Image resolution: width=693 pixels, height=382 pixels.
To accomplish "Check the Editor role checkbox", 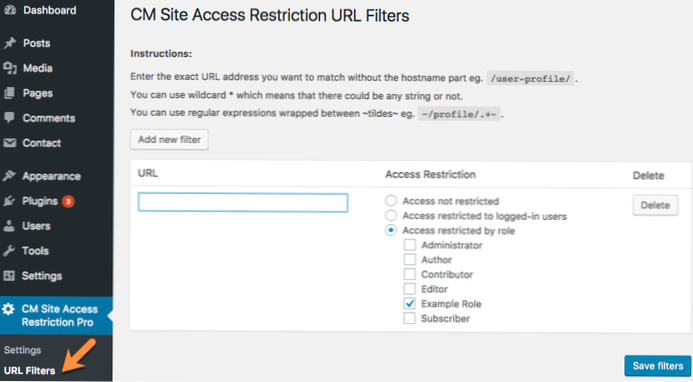I will (410, 289).
